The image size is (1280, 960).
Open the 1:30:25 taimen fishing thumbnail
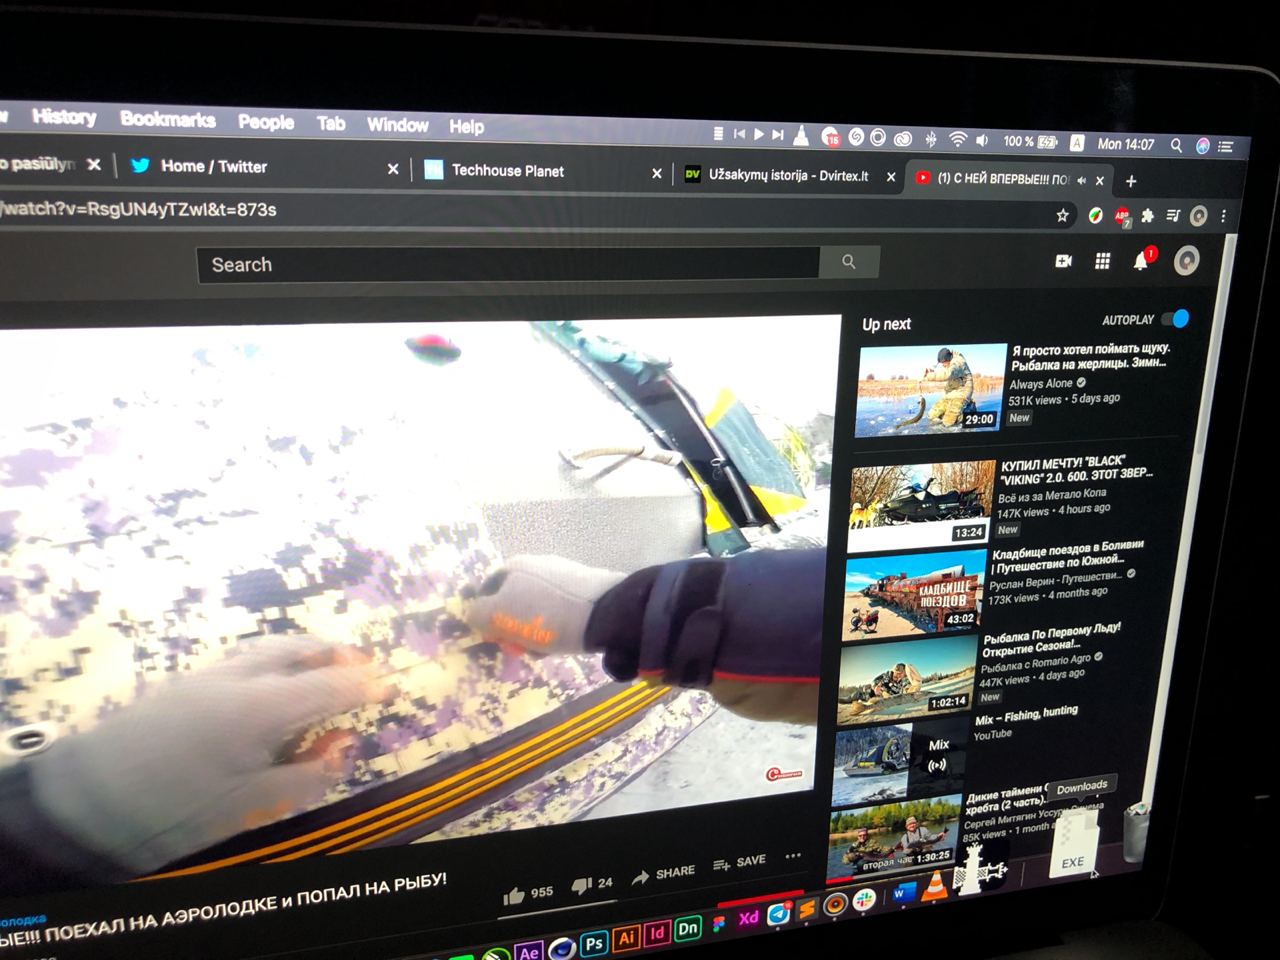click(x=892, y=838)
